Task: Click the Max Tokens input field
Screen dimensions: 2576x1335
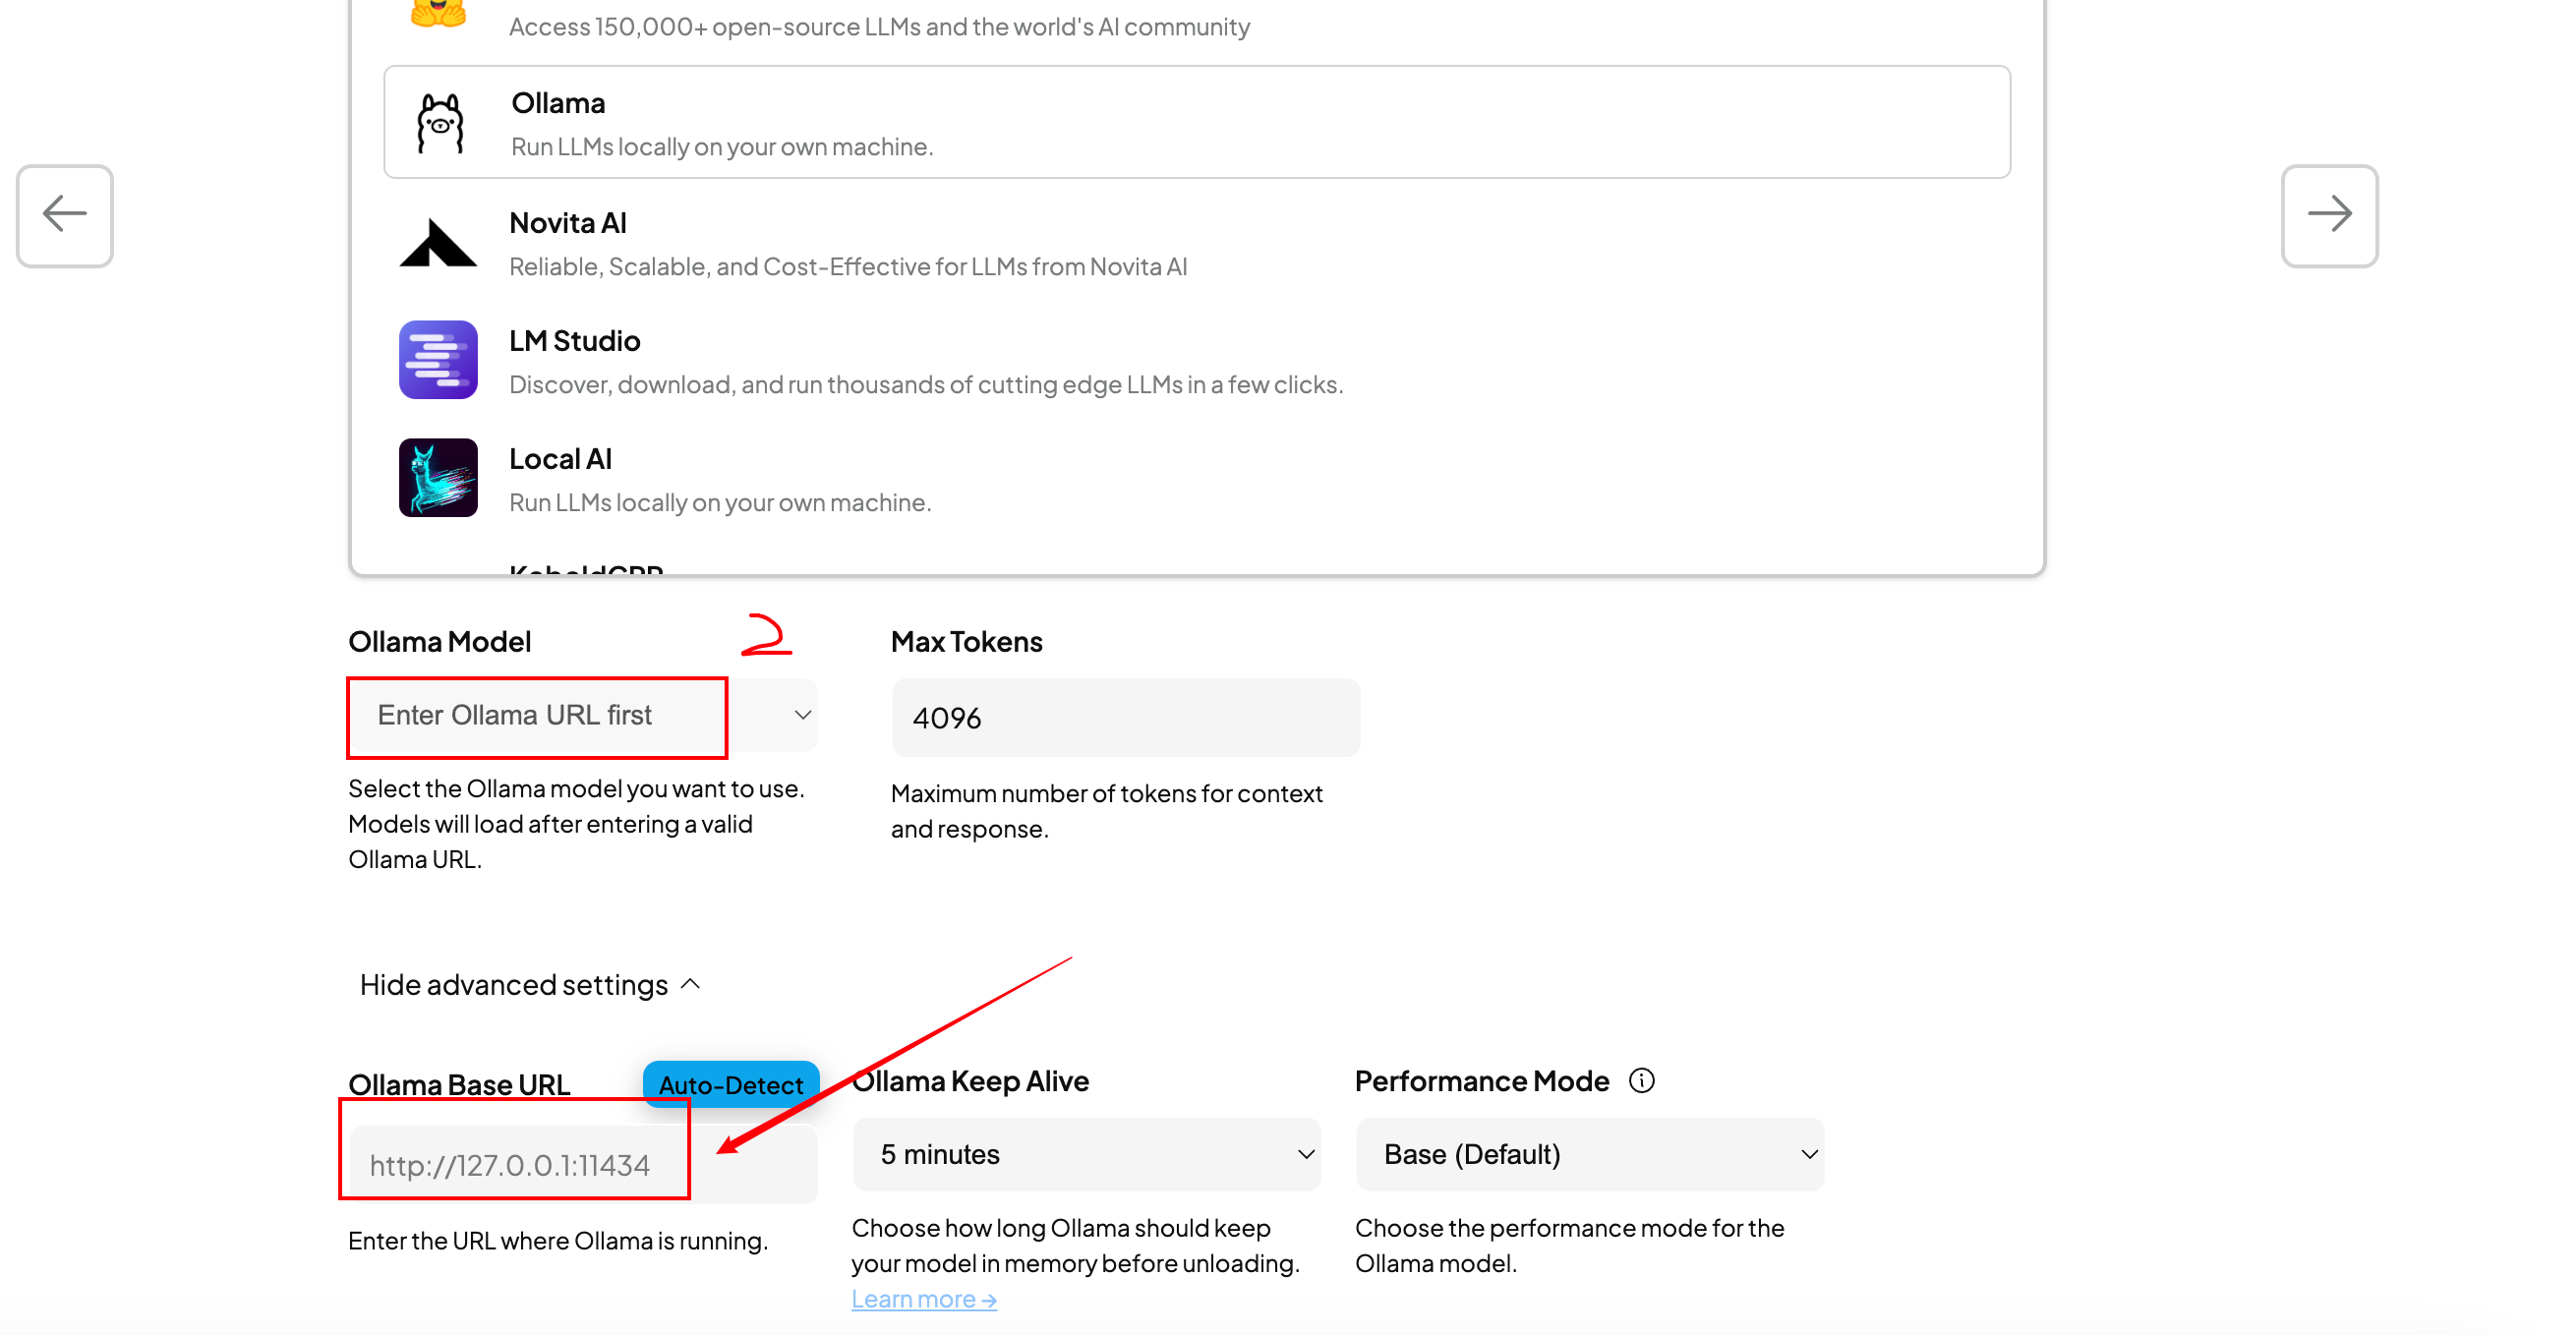Action: click(x=1125, y=718)
